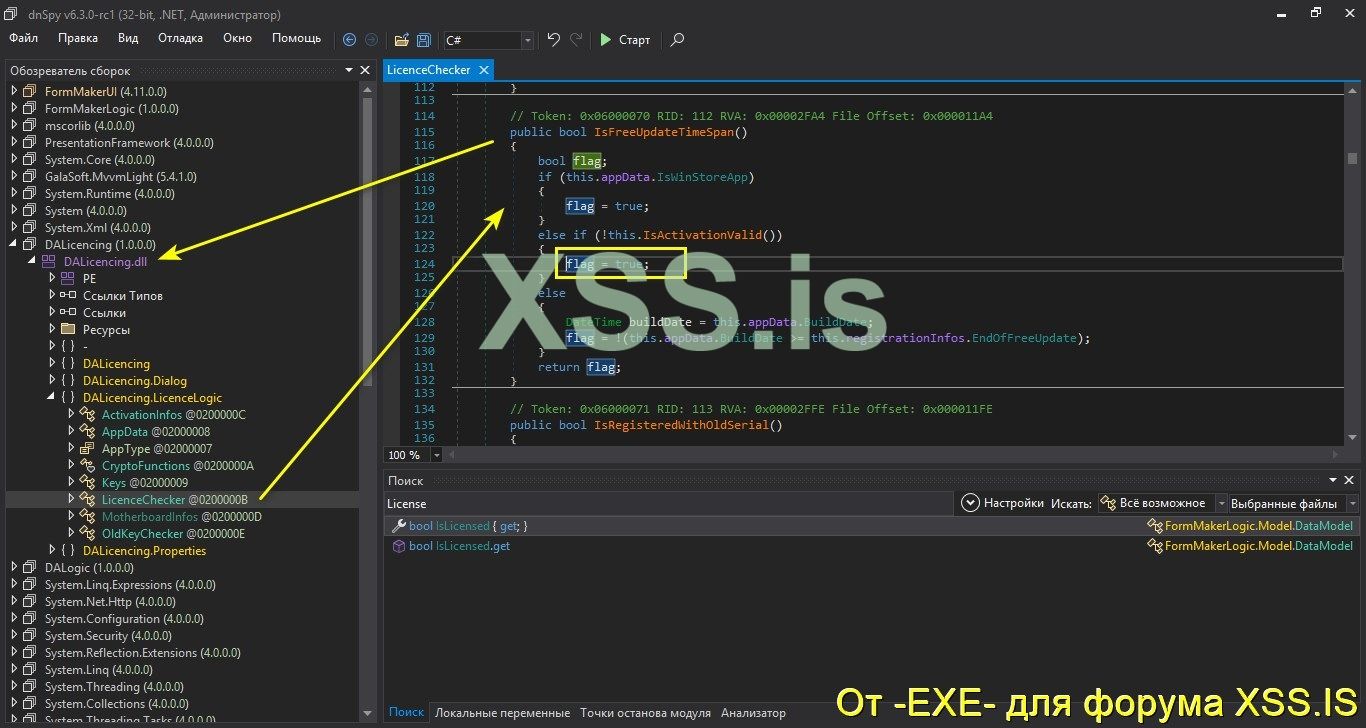Expand the System.Core (4.0.0.0) assembly node
Screen dimensions: 1366x728
pyautogui.click(x=12, y=159)
